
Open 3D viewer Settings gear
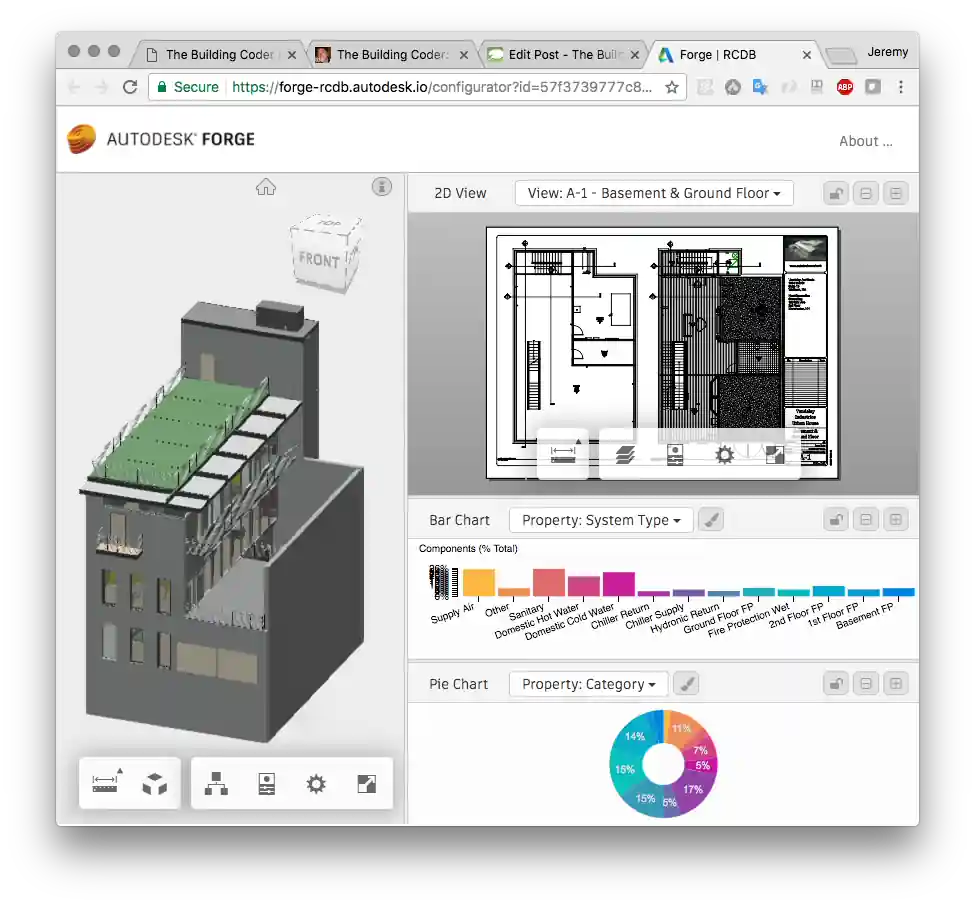(x=316, y=784)
